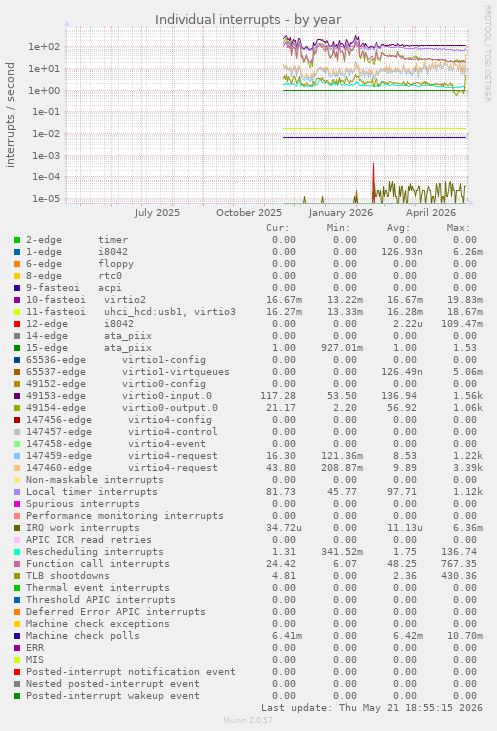The width and height of the screenshot is (497, 731).
Task: Click the 15-edge ata_piix legend label
Action: click(x=89, y=348)
